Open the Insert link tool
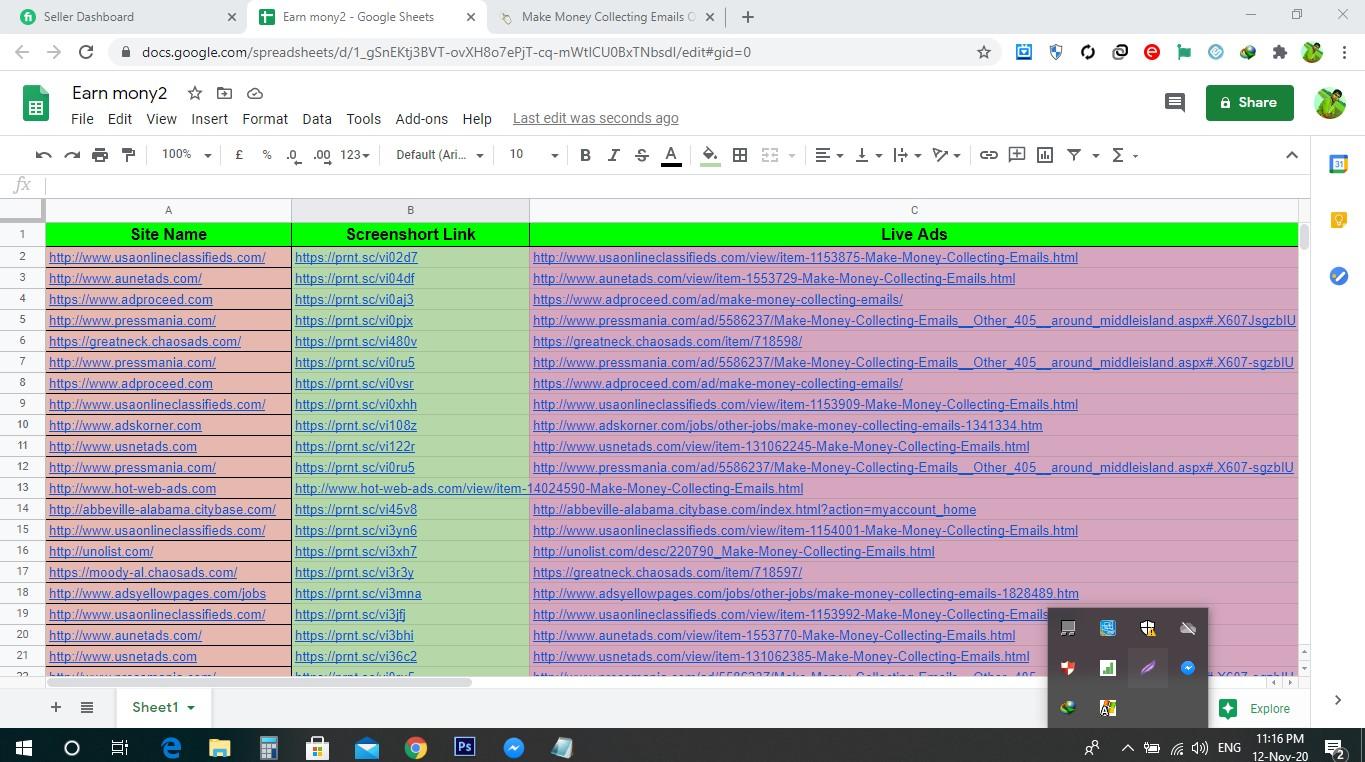1365x762 pixels. point(988,155)
